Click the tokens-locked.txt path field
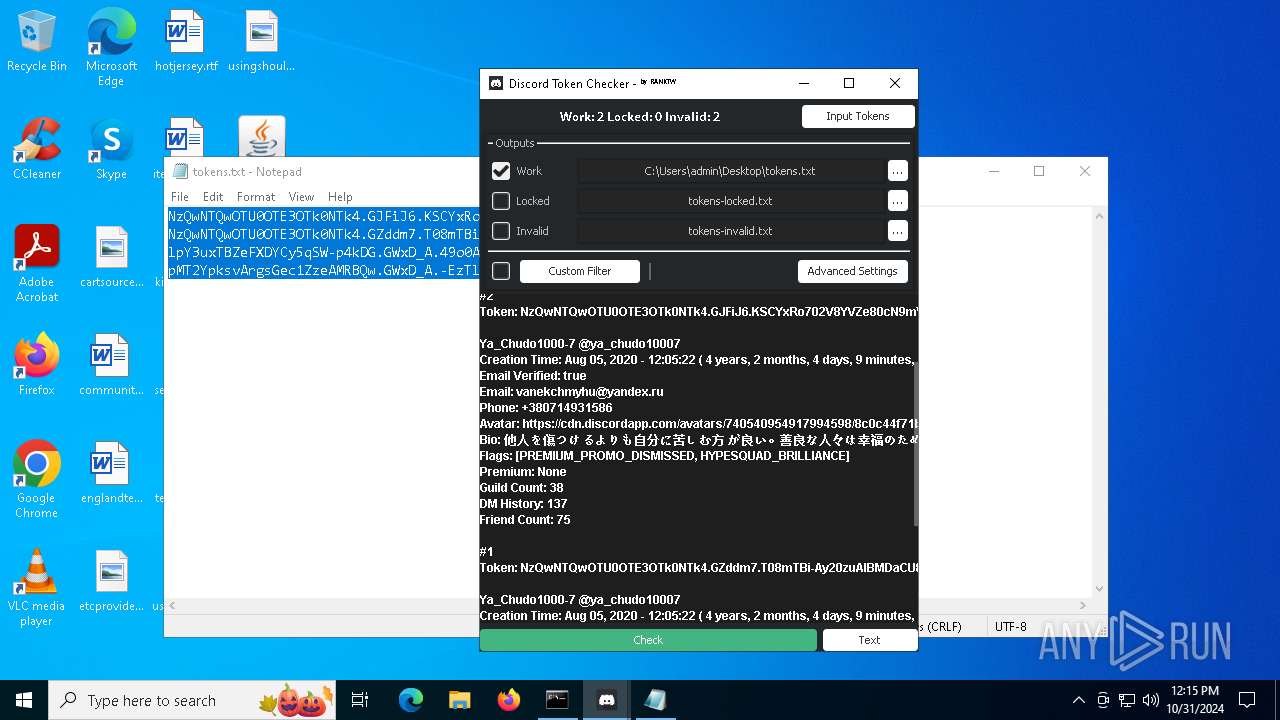Image resolution: width=1280 pixels, height=720 pixels. tap(730, 201)
